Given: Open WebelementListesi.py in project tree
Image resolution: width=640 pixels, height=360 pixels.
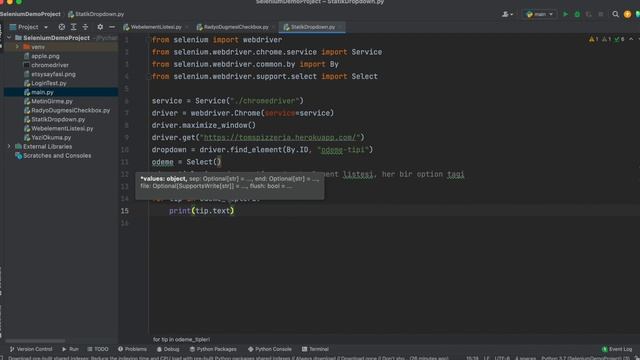Looking at the screenshot, I should 62,128.
